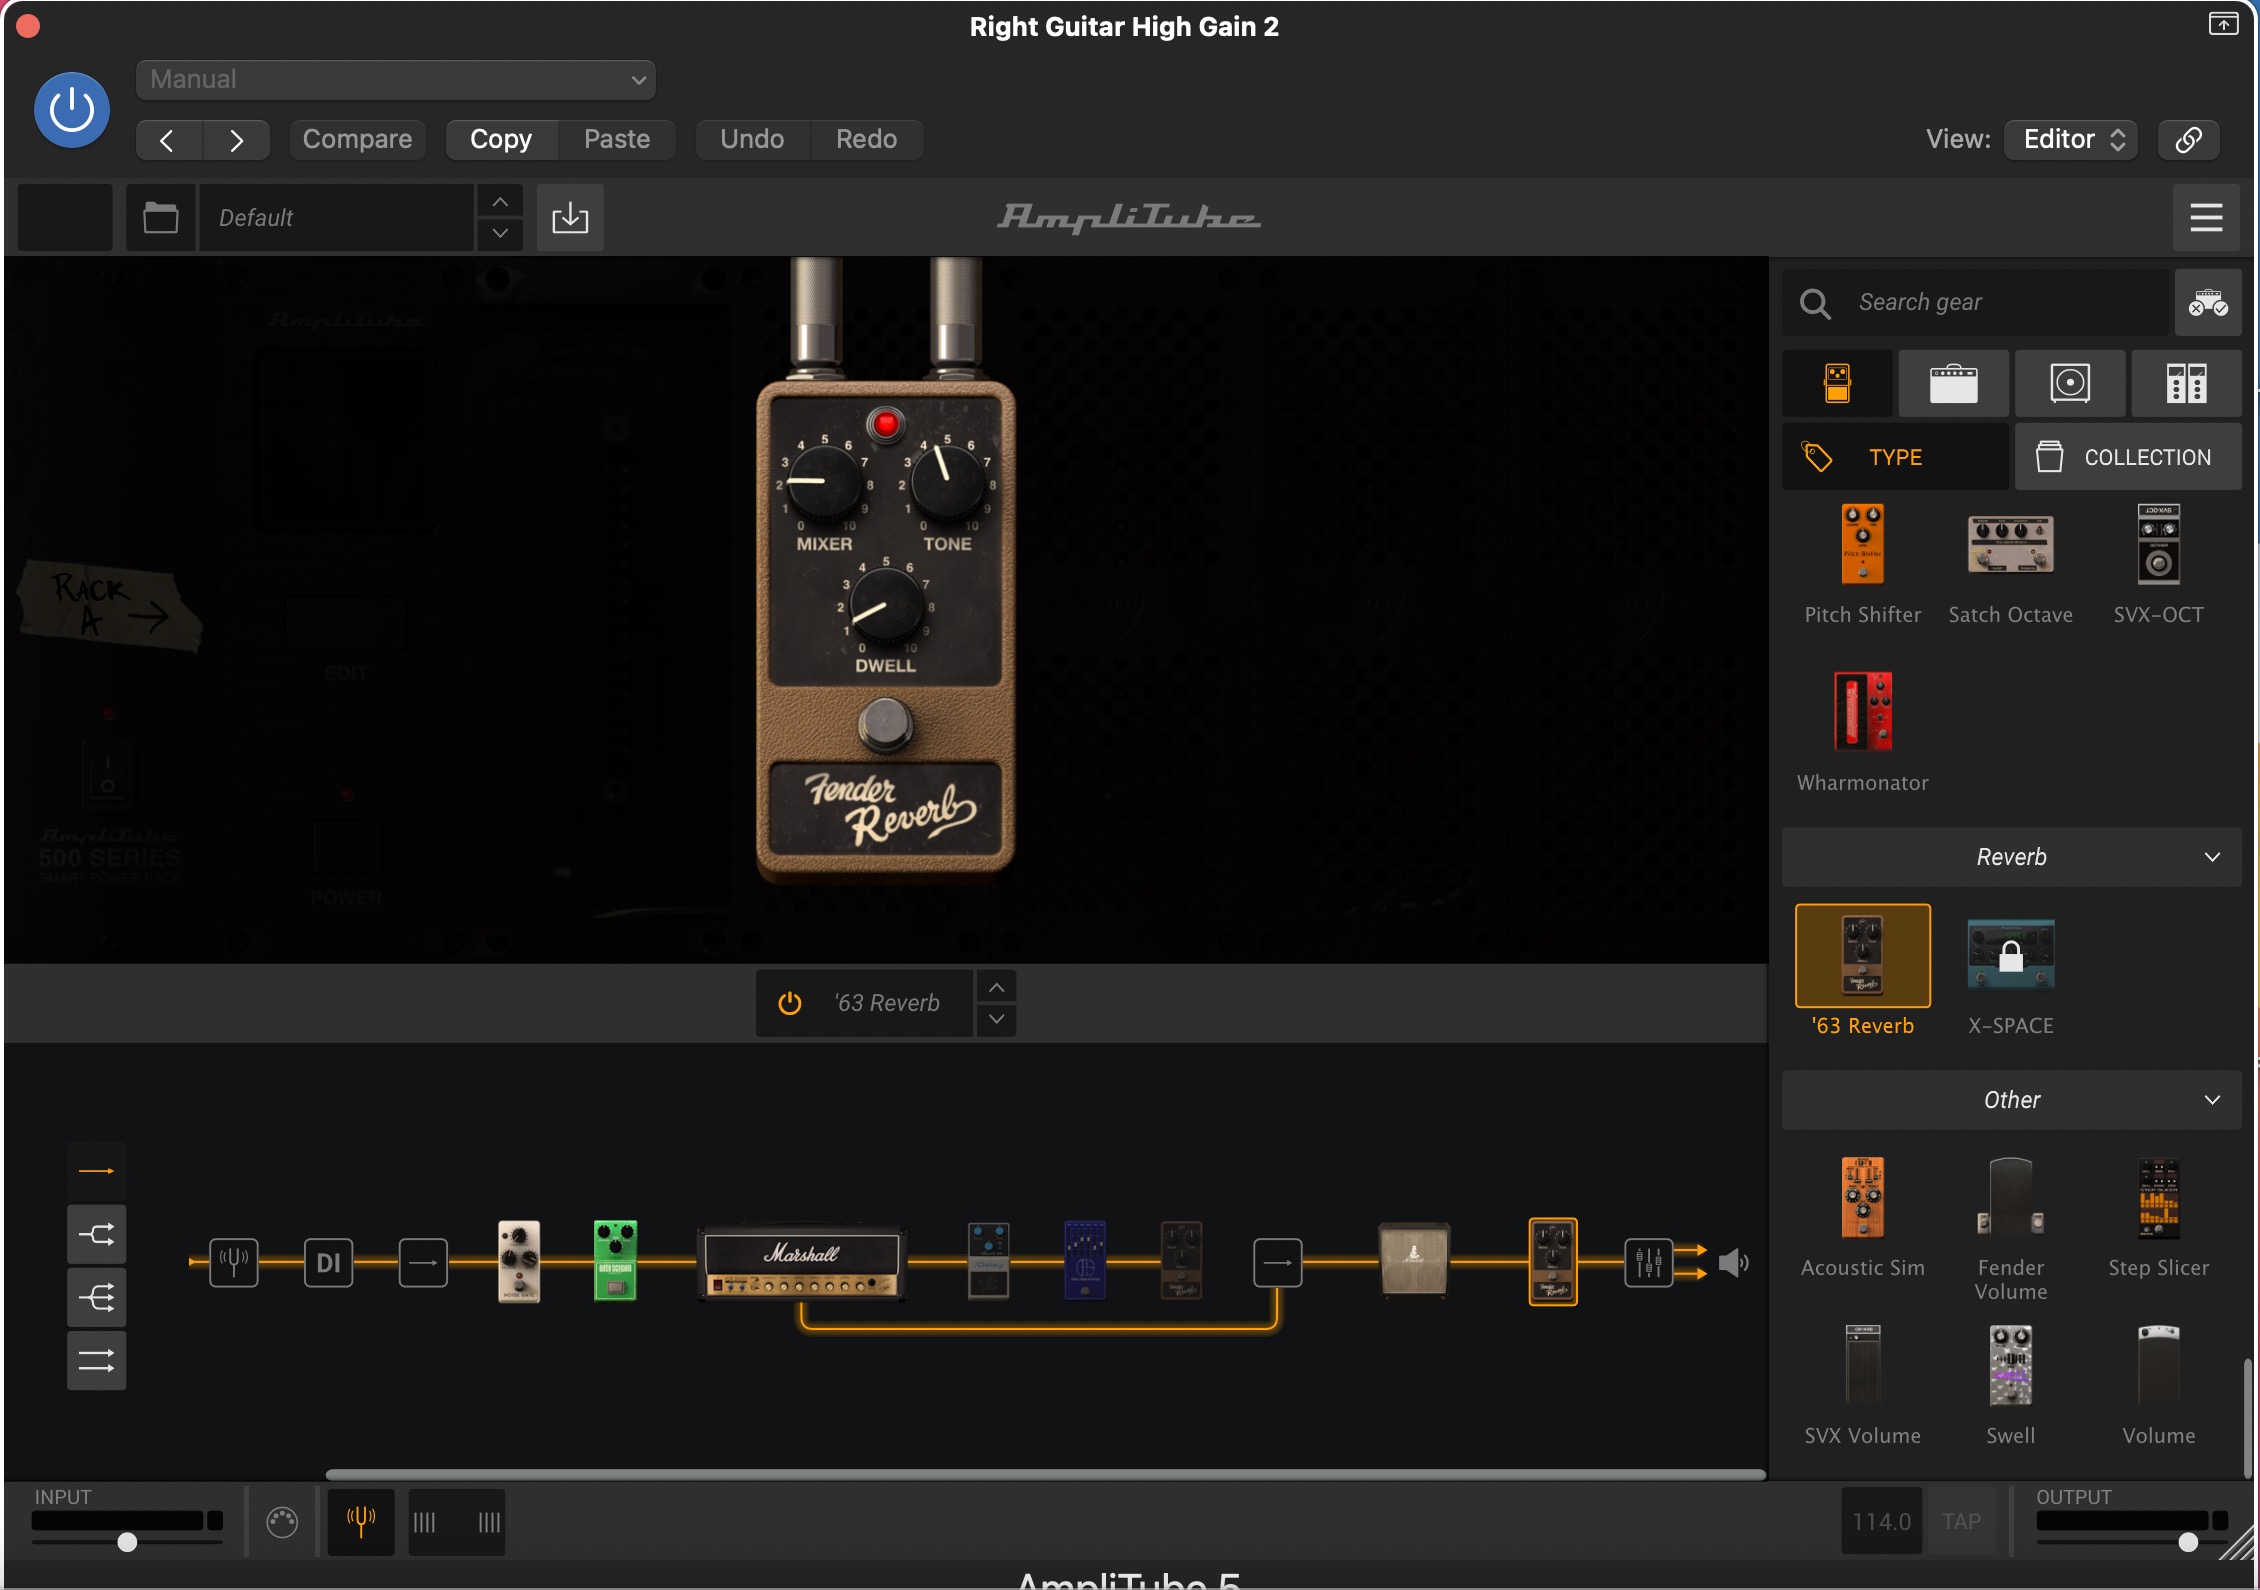Click the Fender Reverb footswitch
The width and height of the screenshot is (2260, 1590).
click(885, 724)
